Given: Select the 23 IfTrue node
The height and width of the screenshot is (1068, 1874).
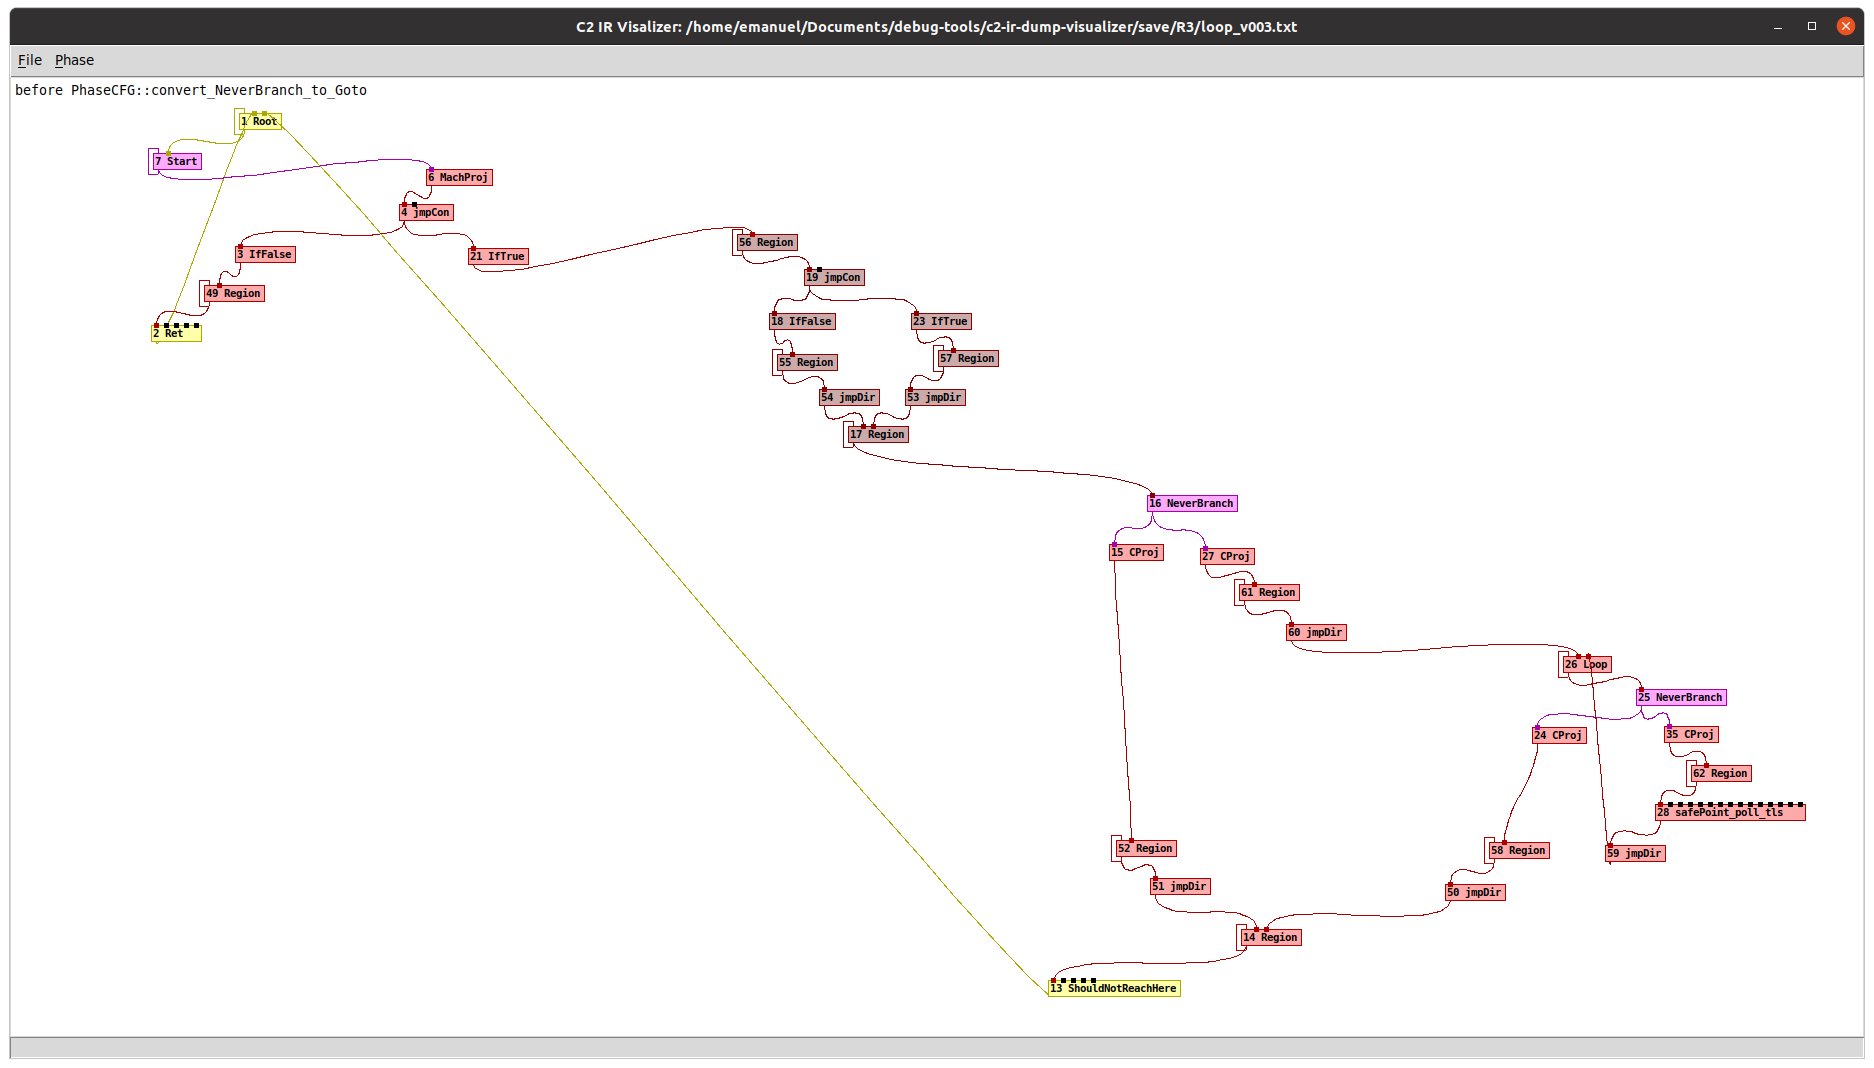Looking at the screenshot, I should click(941, 322).
